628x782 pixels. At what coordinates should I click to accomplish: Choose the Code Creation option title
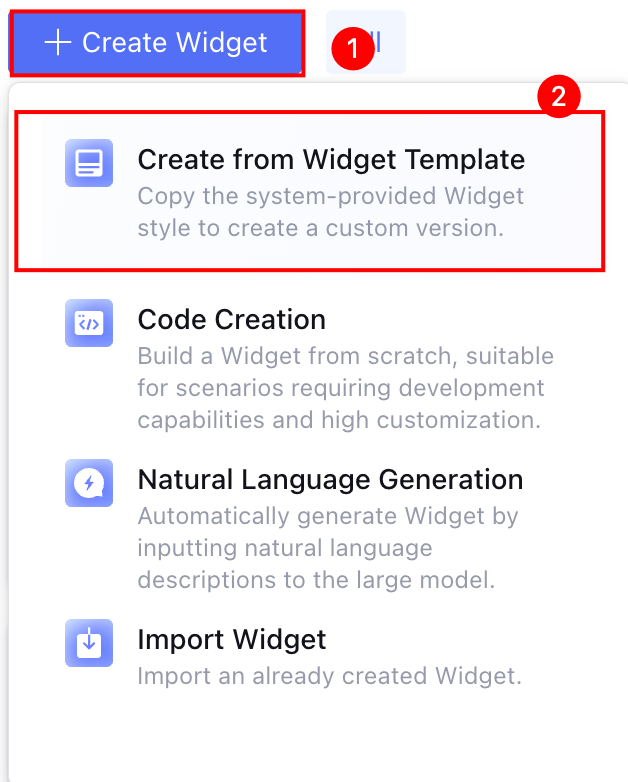[231, 320]
